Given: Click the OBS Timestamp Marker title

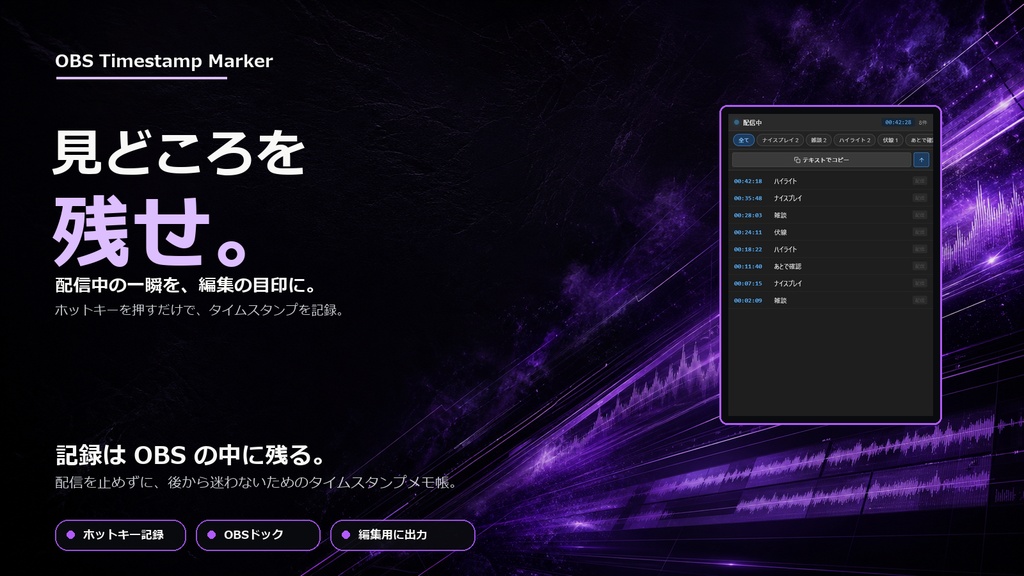Looking at the screenshot, I should (164, 61).
